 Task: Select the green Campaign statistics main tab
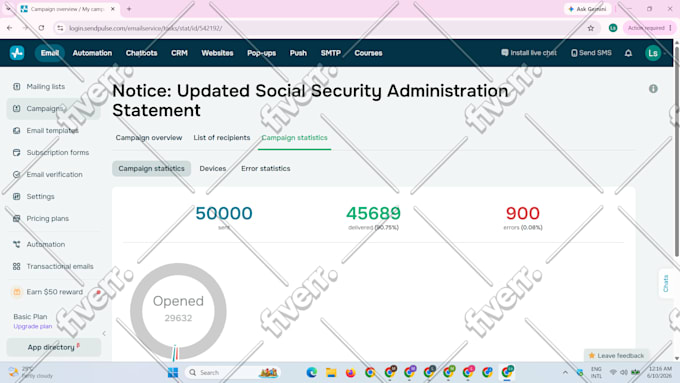(294, 137)
